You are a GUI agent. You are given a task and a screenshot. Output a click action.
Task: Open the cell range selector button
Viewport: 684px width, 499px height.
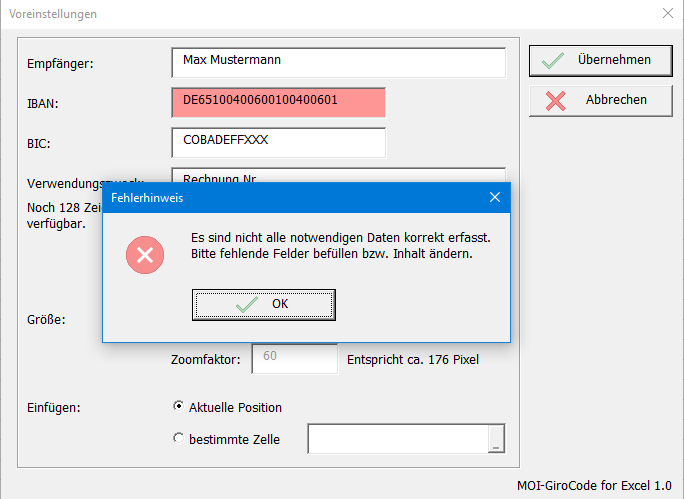click(496, 439)
